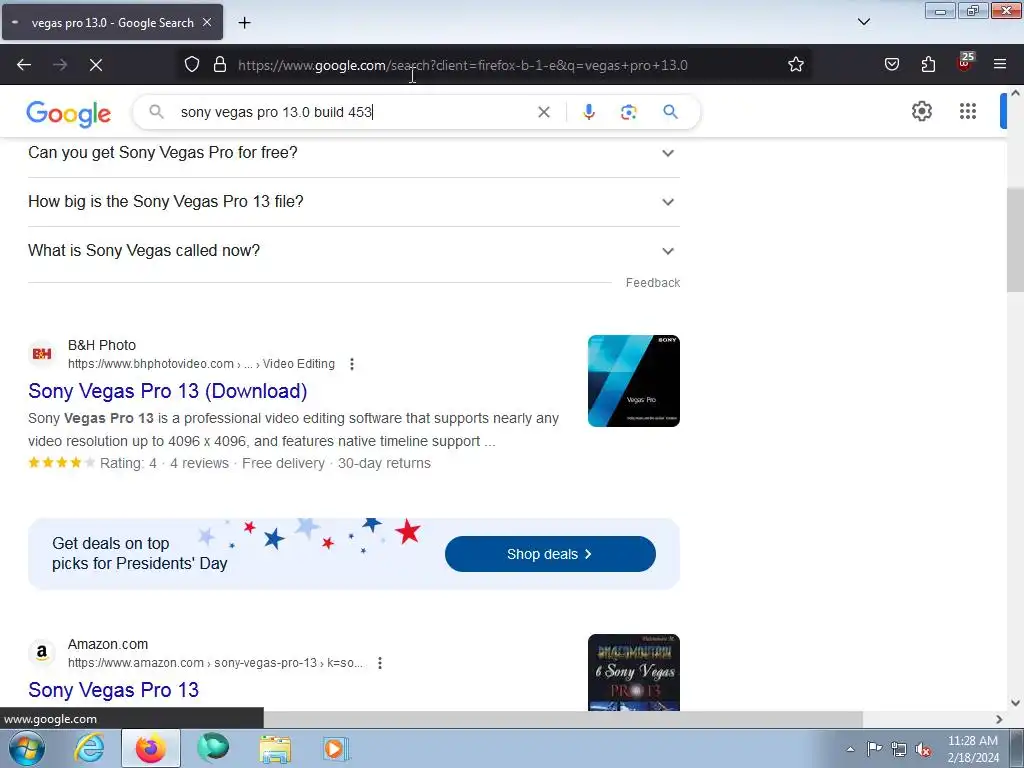Open the Save to Pocket icon
Screen dimensions: 1024x768
point(891,65)
